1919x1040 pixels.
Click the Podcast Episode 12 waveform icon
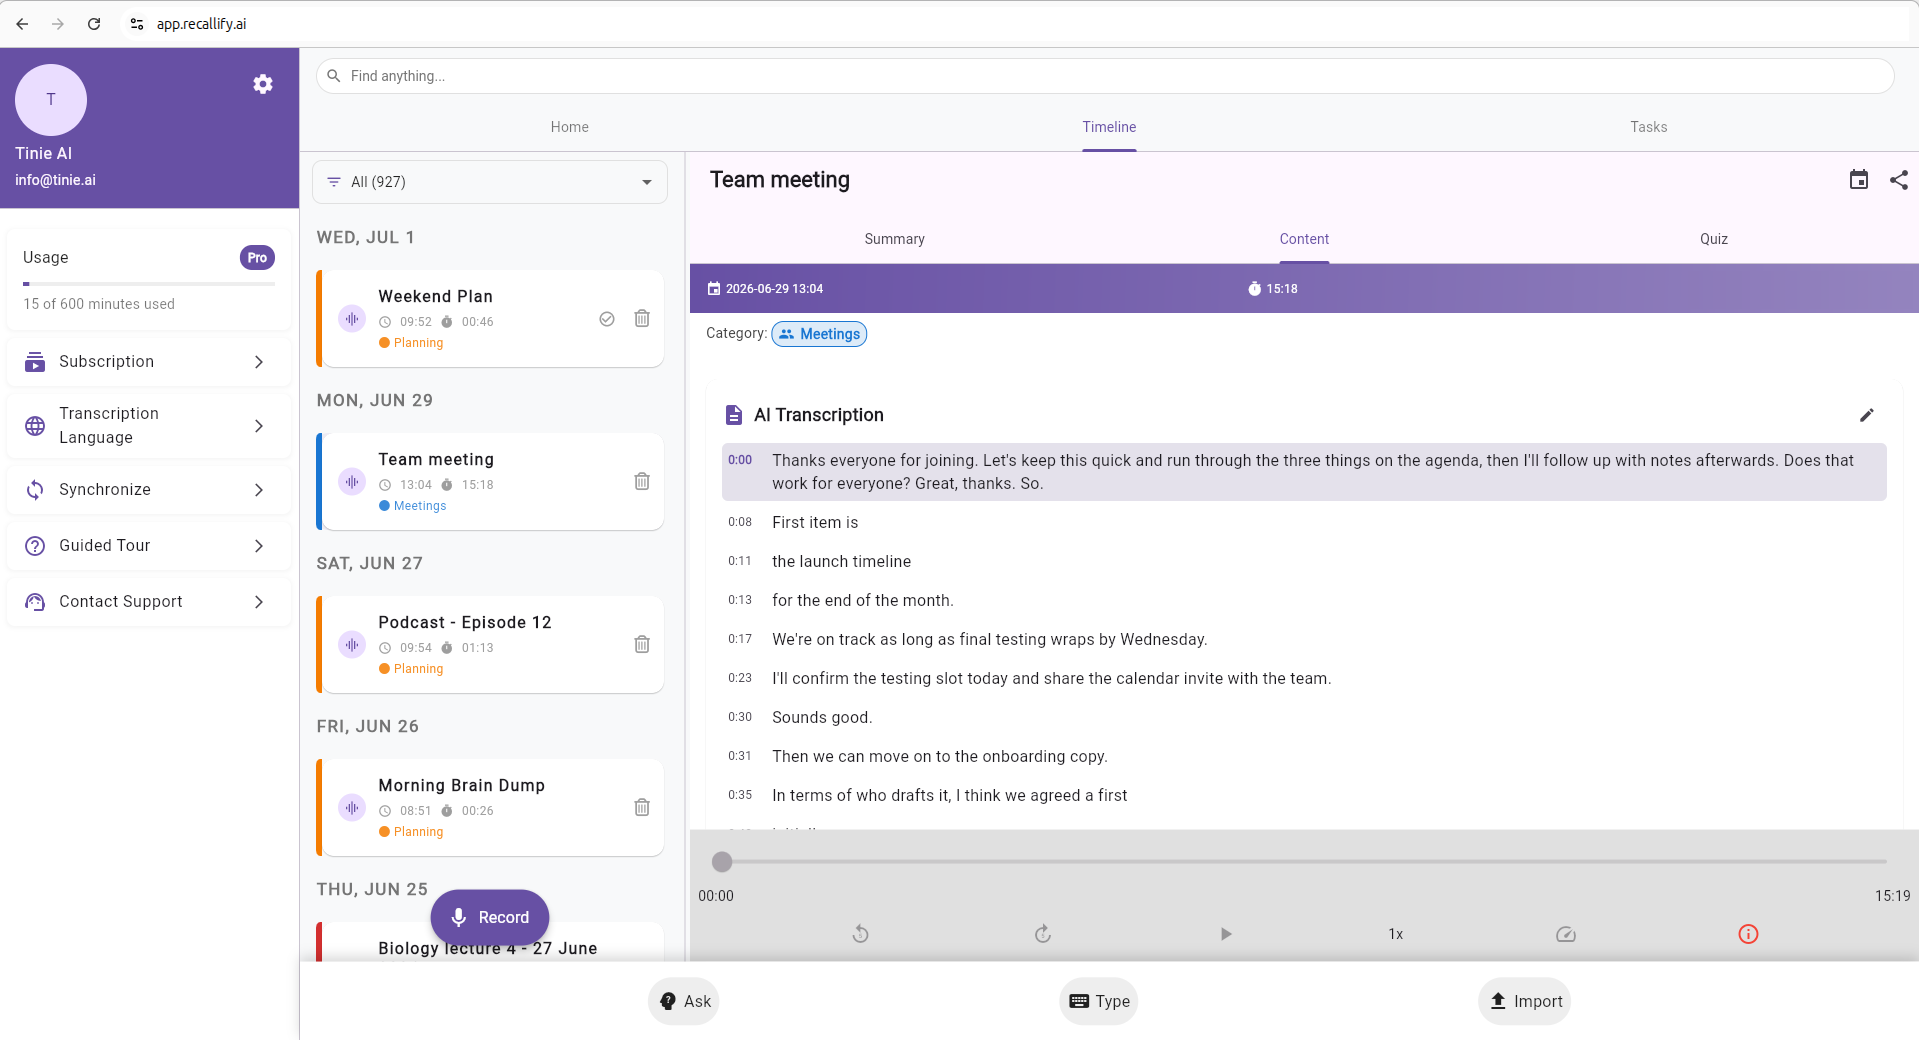tap(352, 645)
